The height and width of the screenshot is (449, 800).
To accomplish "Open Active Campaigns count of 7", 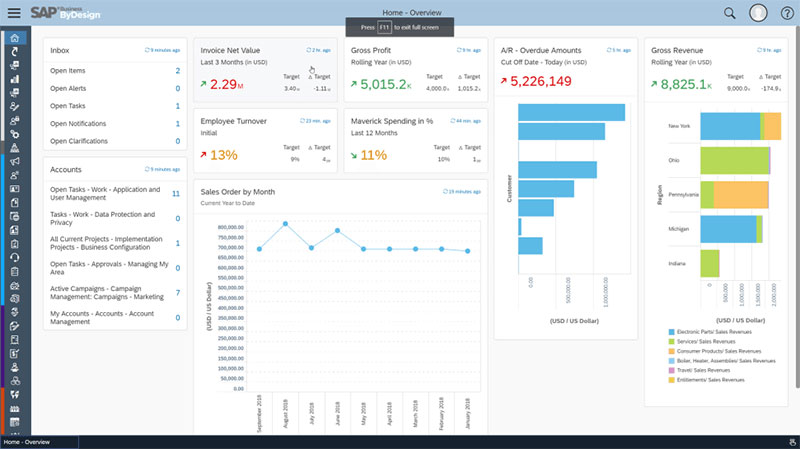I will pyautogui.click(x=178, y=293).
